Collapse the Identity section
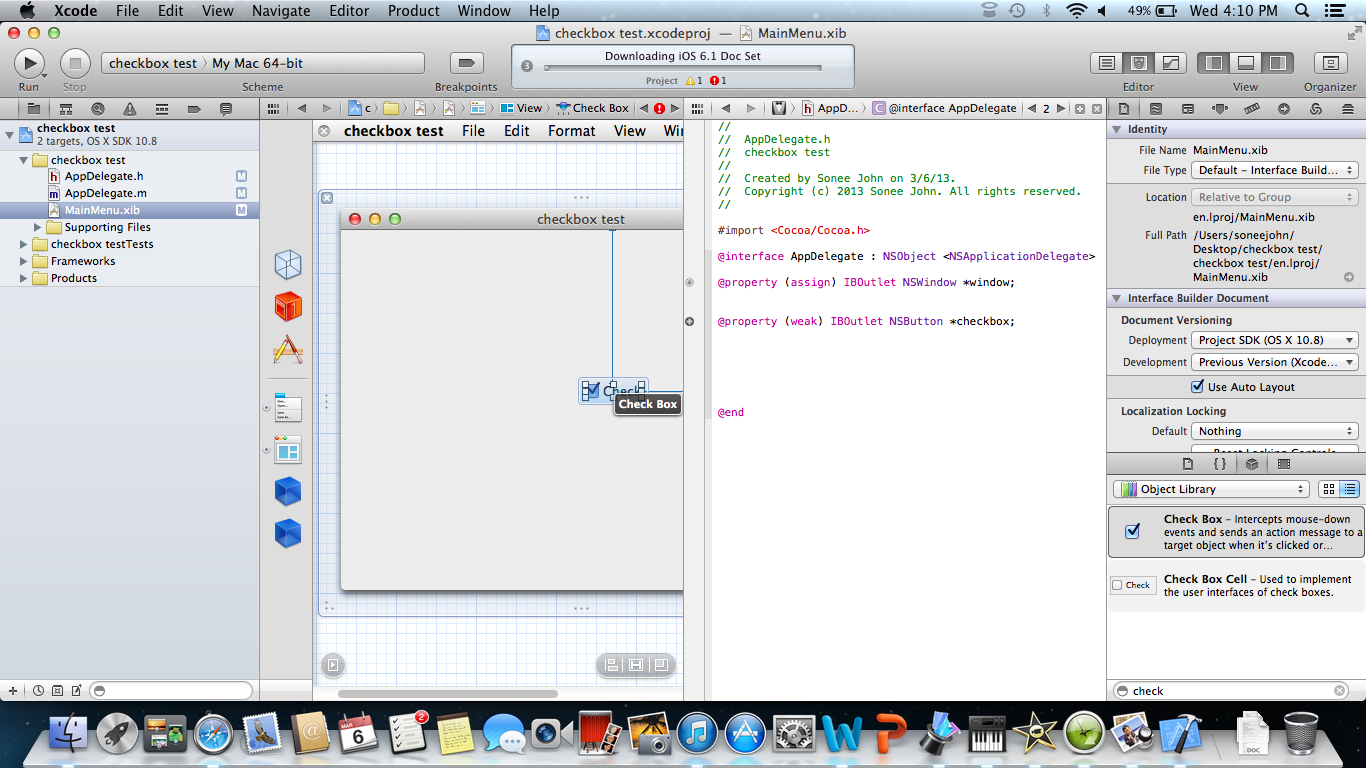This screenshot has width=1366, height=768. pyautogui.click(x=1116, y=129)
